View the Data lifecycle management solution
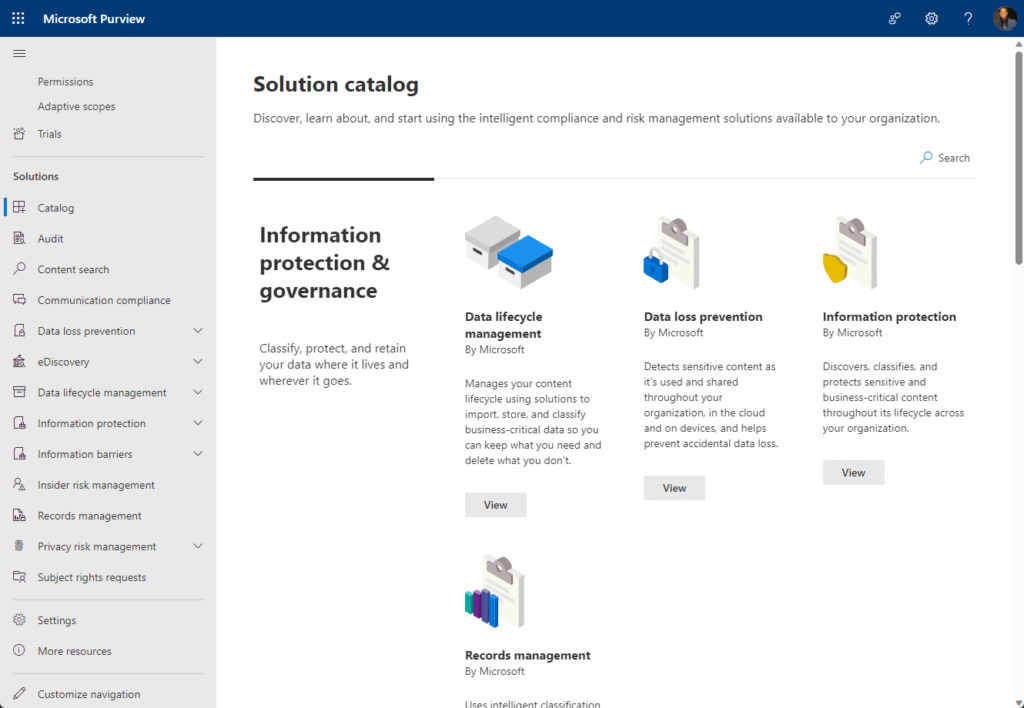Viewport: 1024px width, 708px height. (496, 505)
